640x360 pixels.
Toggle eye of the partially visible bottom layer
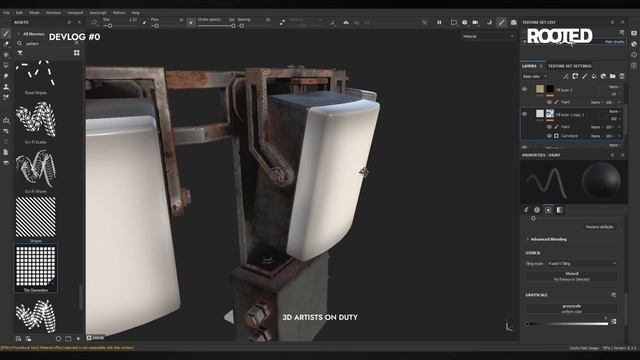[524, 147]
